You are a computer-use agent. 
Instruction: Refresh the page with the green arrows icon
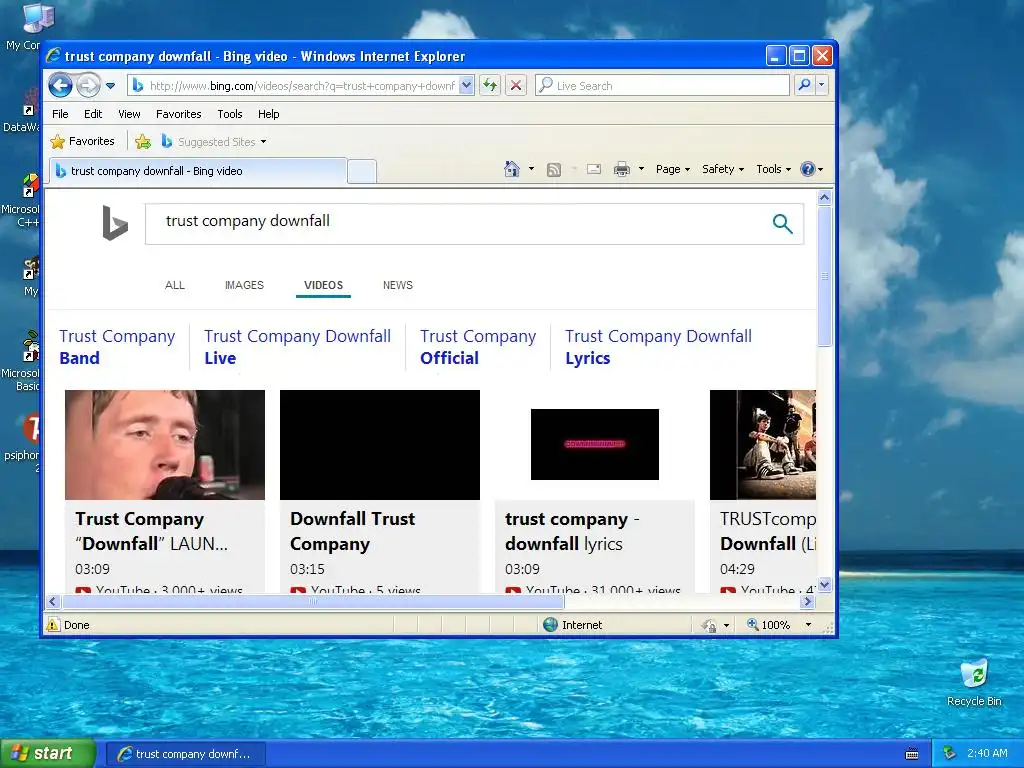(490, 85)
